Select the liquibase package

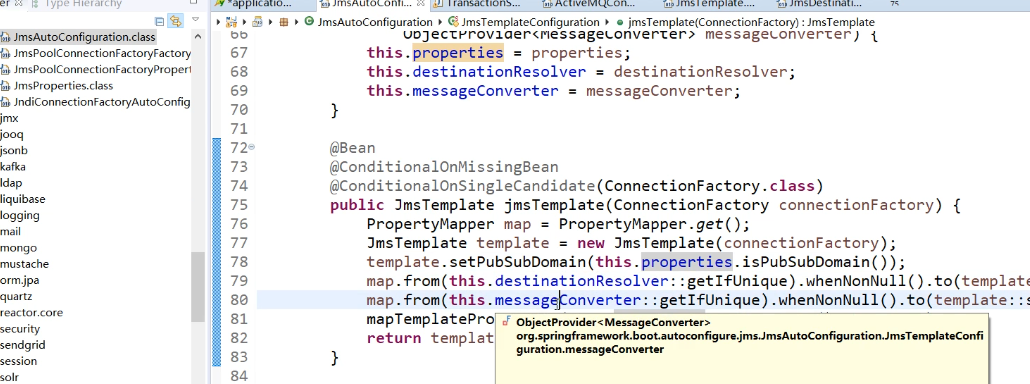pos(23,199)
